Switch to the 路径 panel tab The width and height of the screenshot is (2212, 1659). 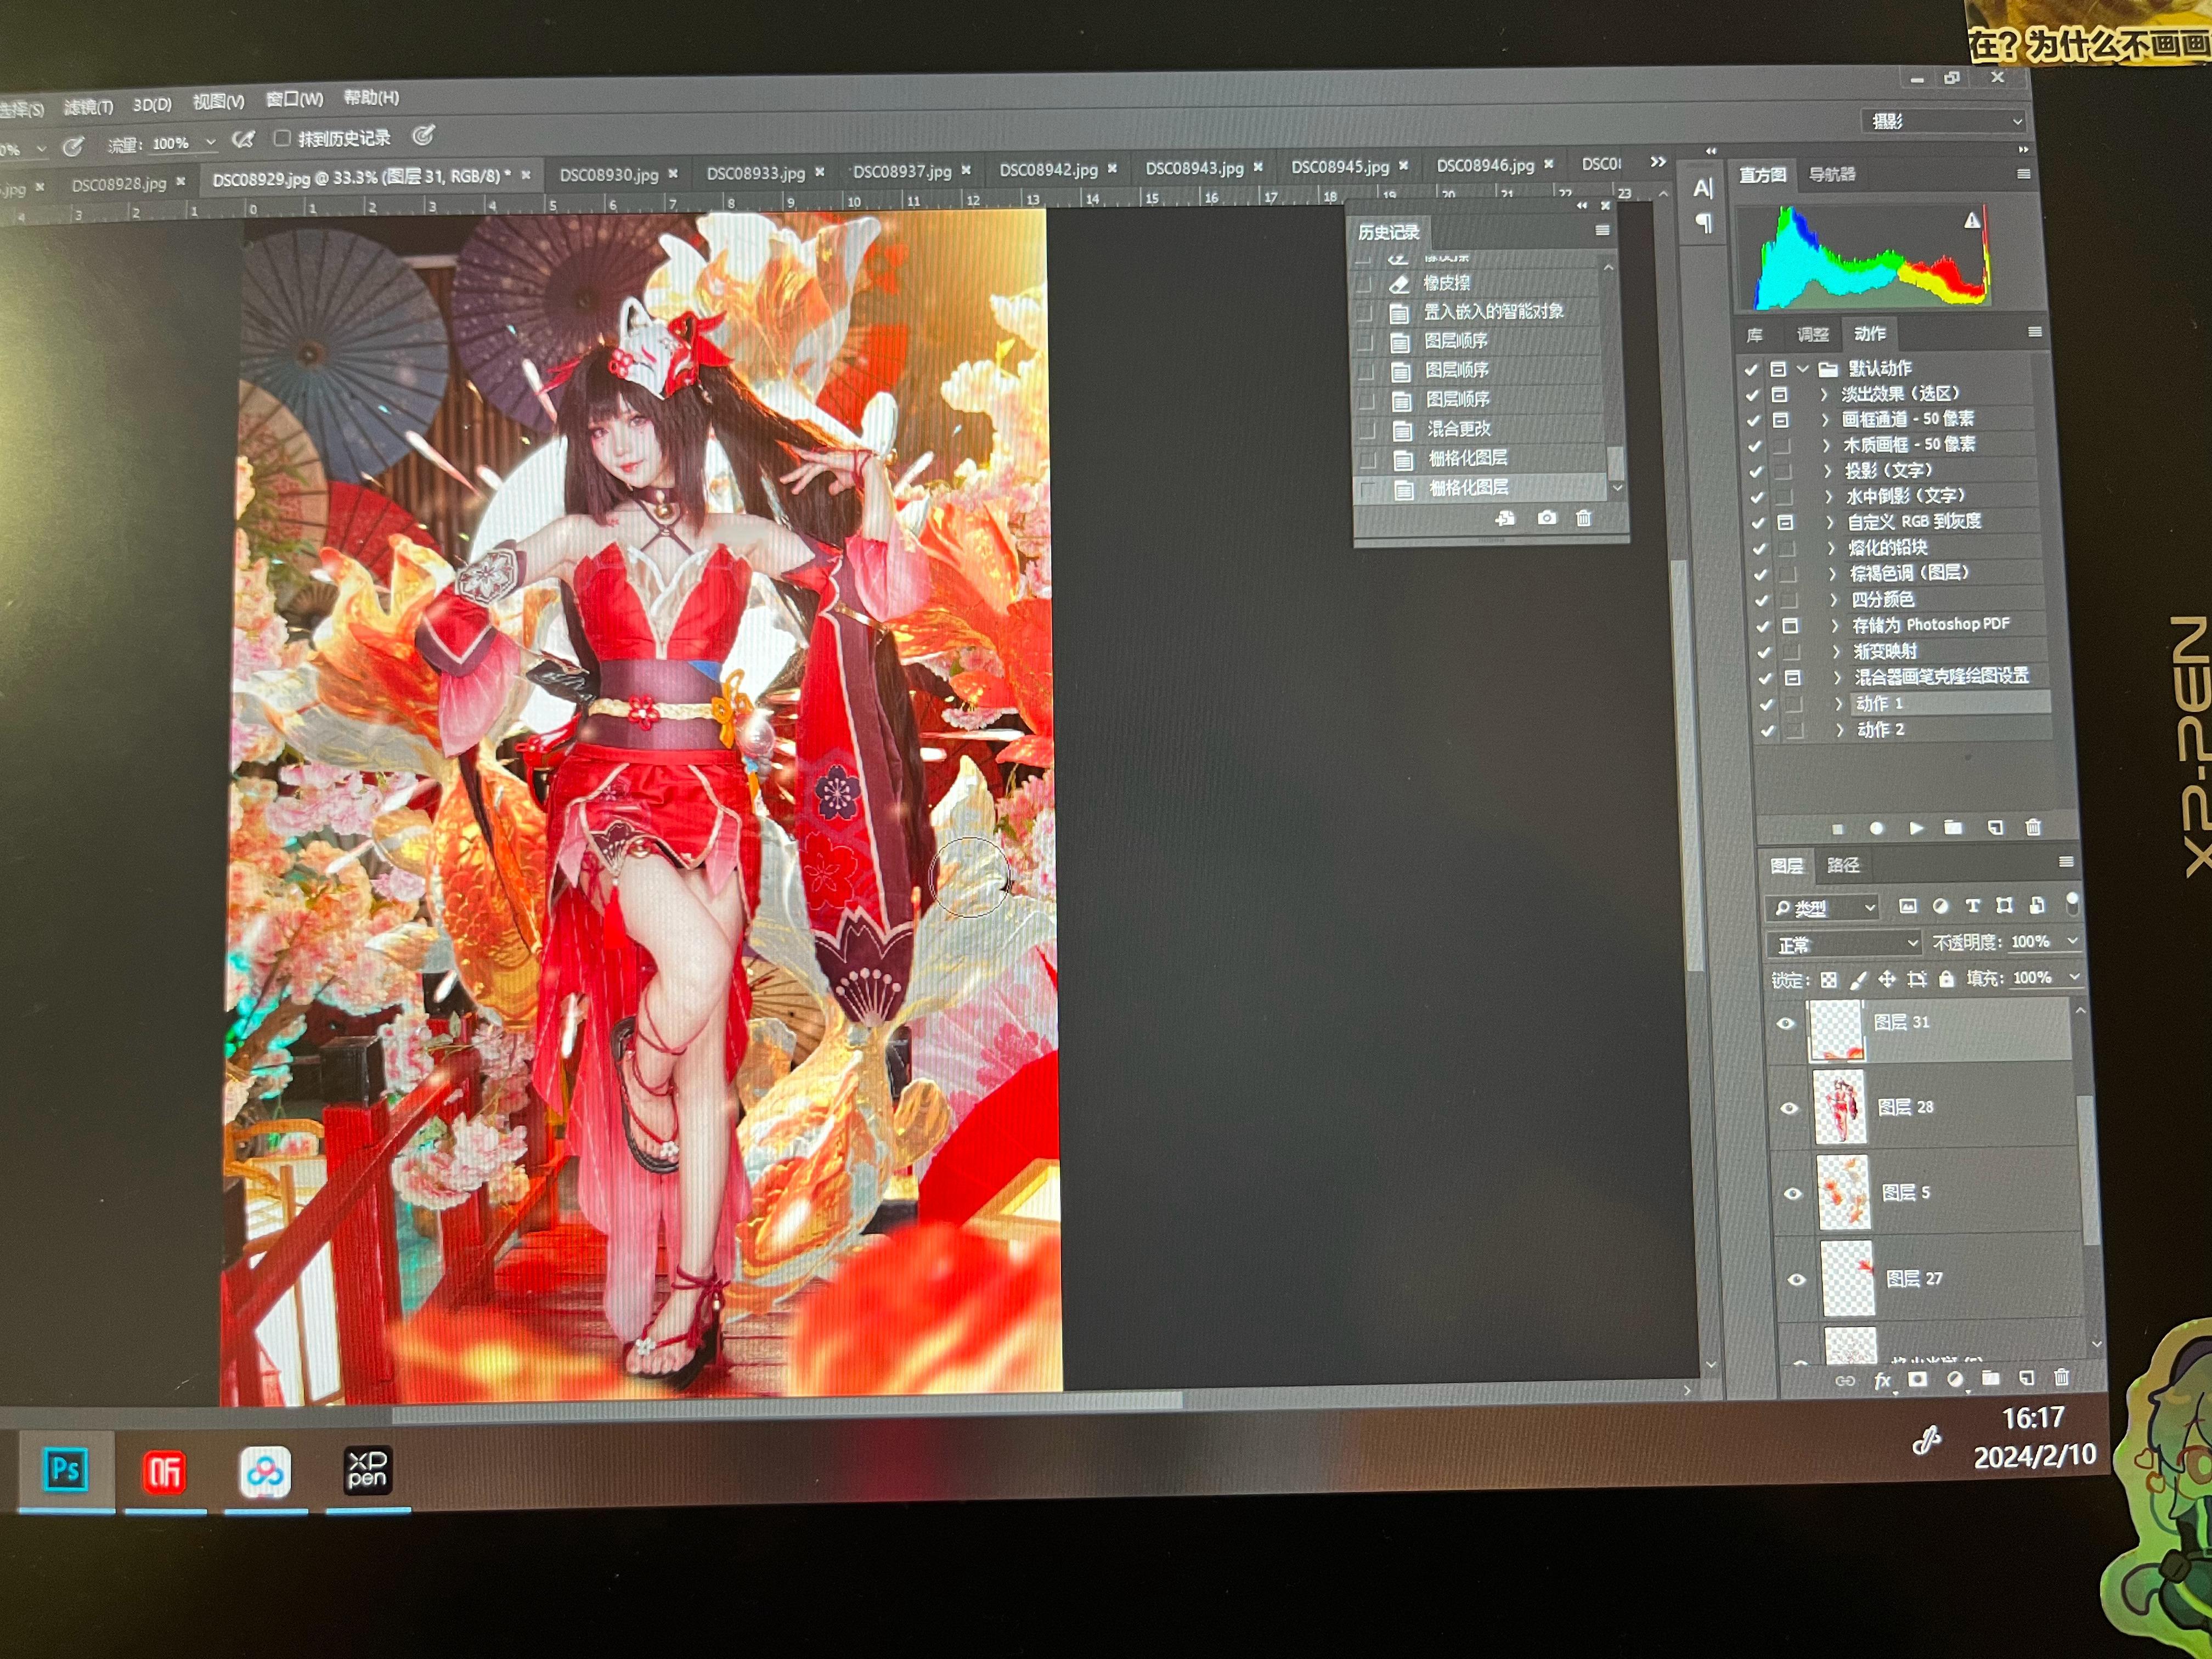[x=1843, y=865]
